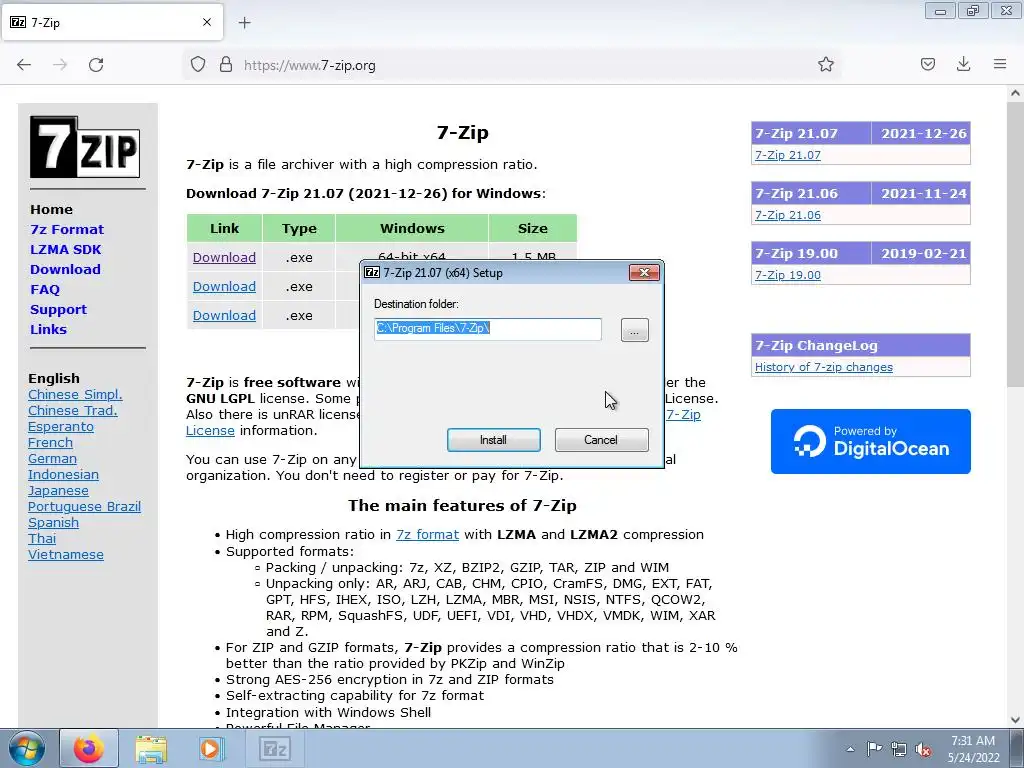
Task: Open the Windows Start menu
Action: [26, 749]
